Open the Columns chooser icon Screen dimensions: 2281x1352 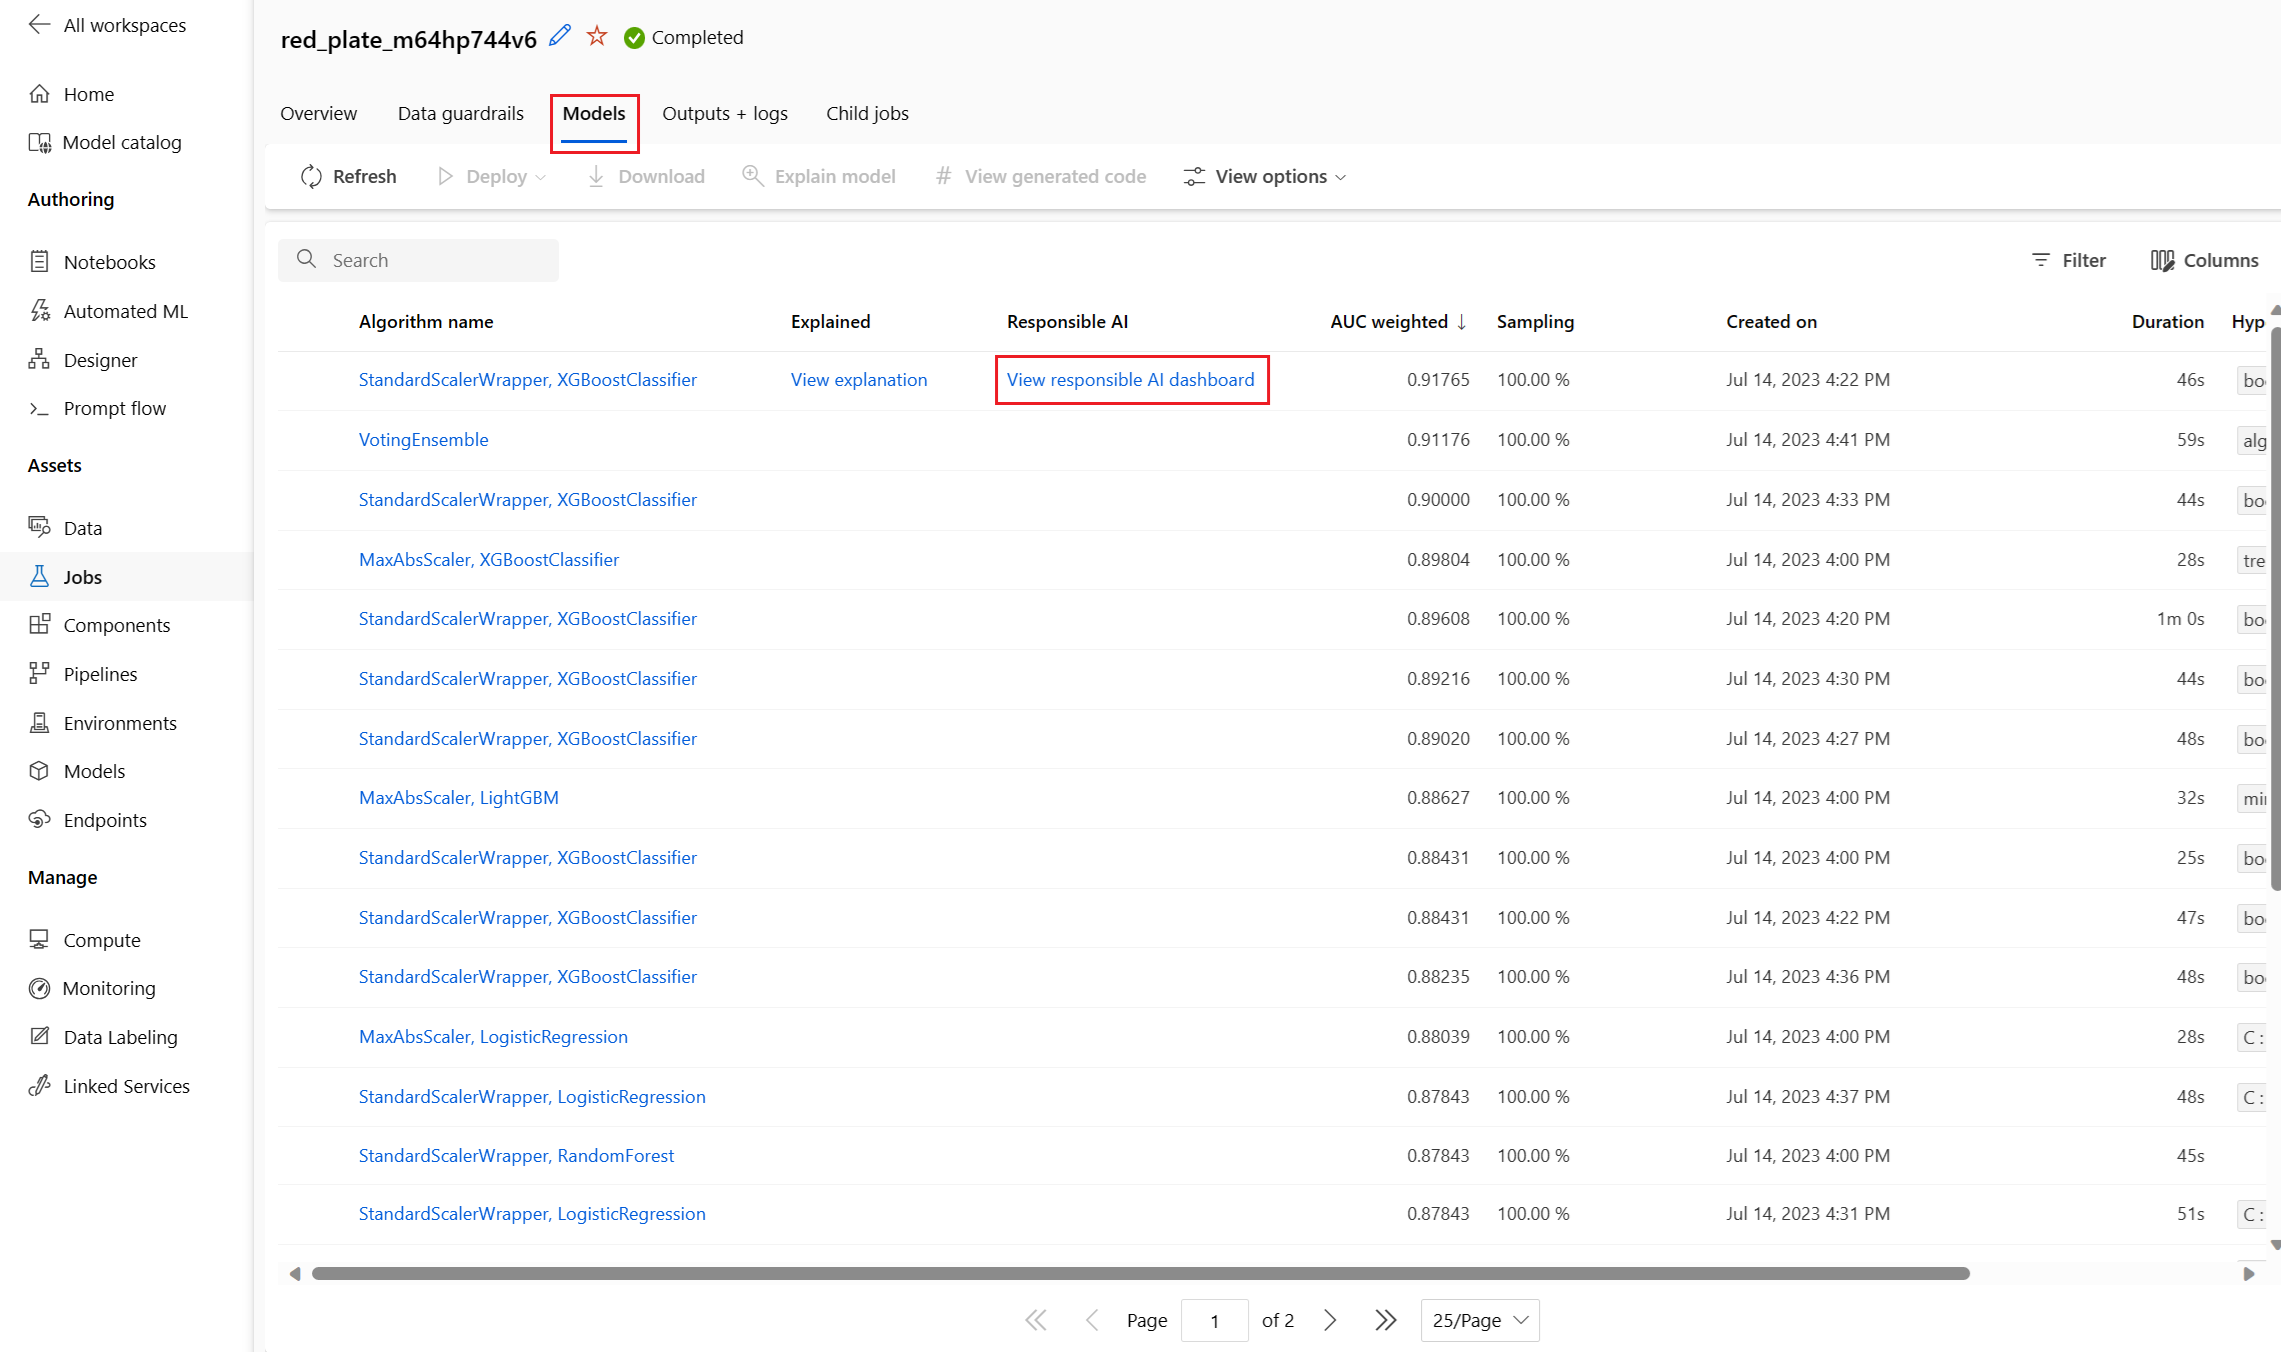point(2162,260)
